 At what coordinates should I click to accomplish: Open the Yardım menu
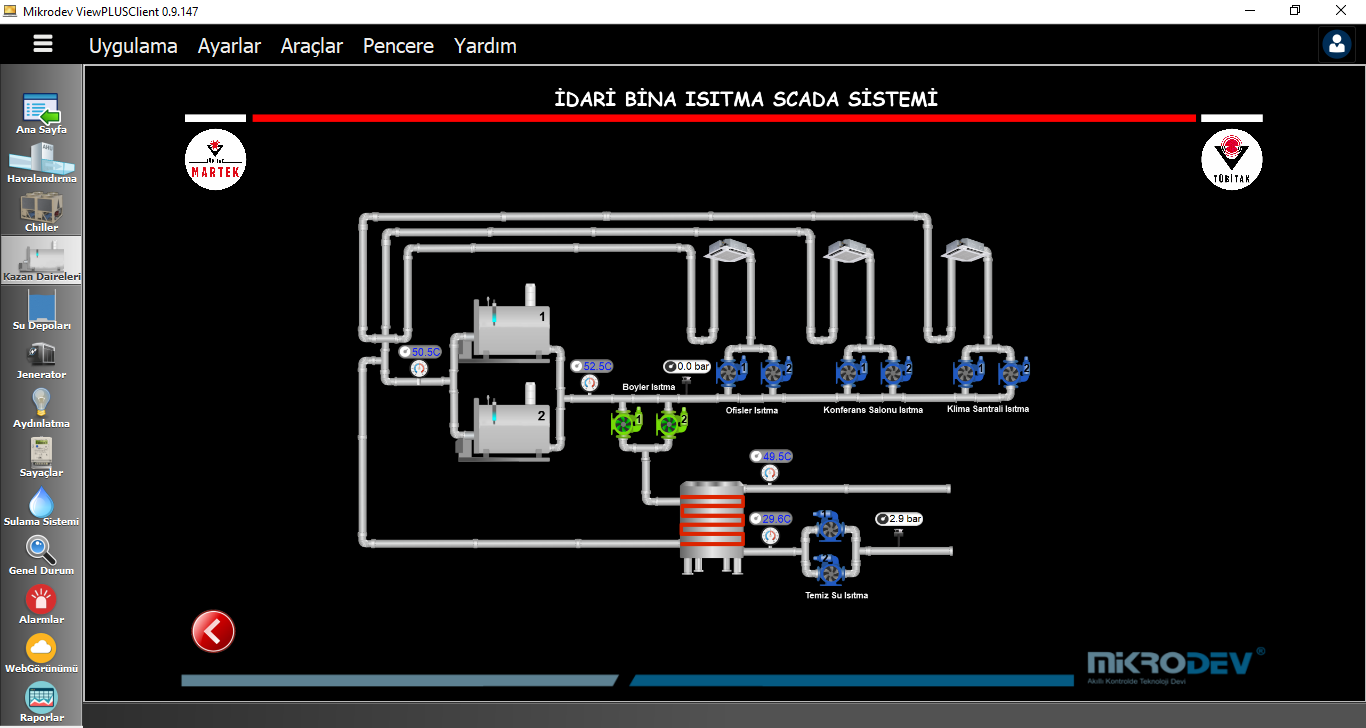(485, 46)
